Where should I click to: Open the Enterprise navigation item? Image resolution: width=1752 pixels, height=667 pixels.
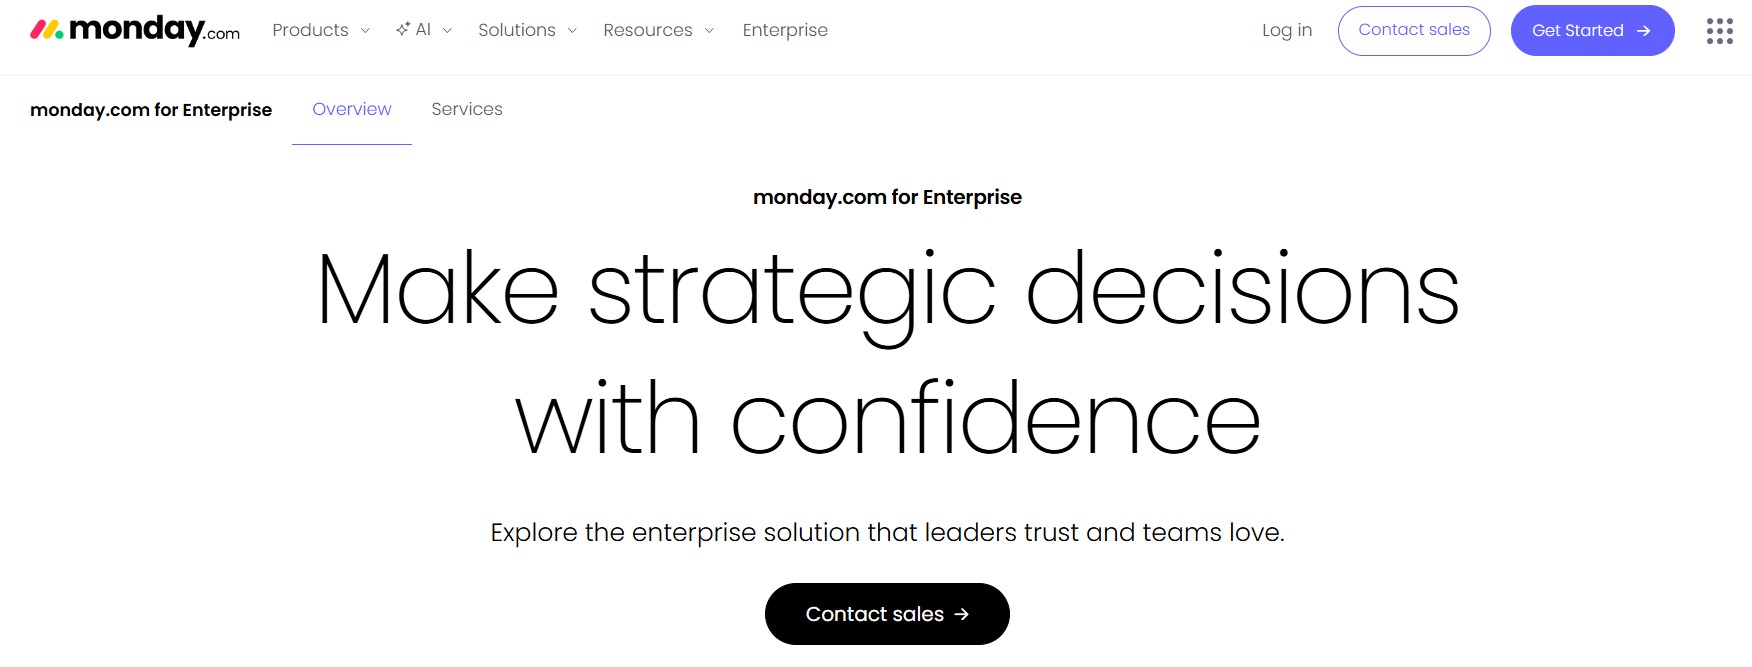pyautogui.click(x=785, y=30)
